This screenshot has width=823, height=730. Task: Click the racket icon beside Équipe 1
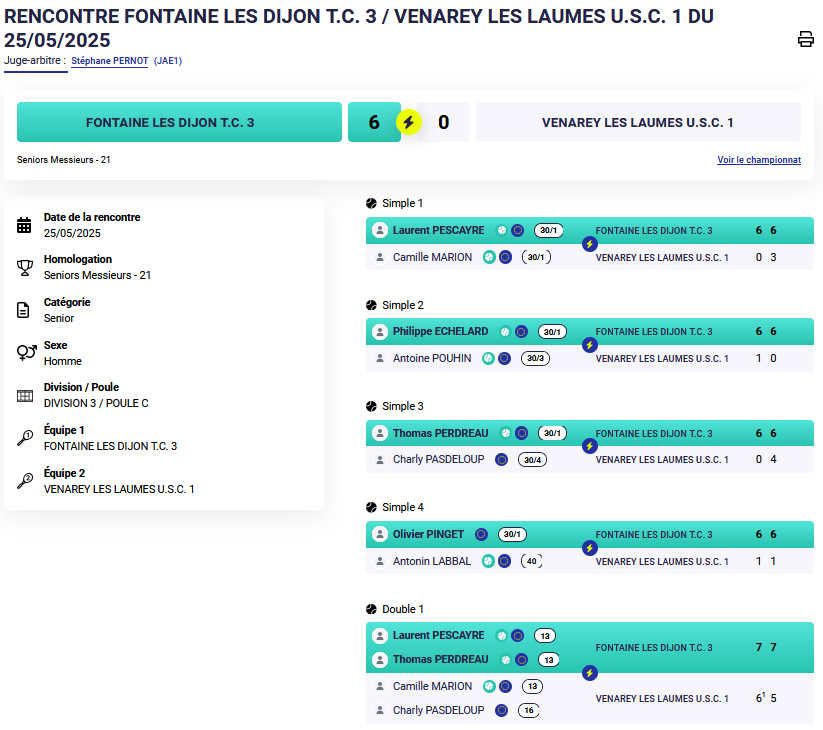click(25, 438)
